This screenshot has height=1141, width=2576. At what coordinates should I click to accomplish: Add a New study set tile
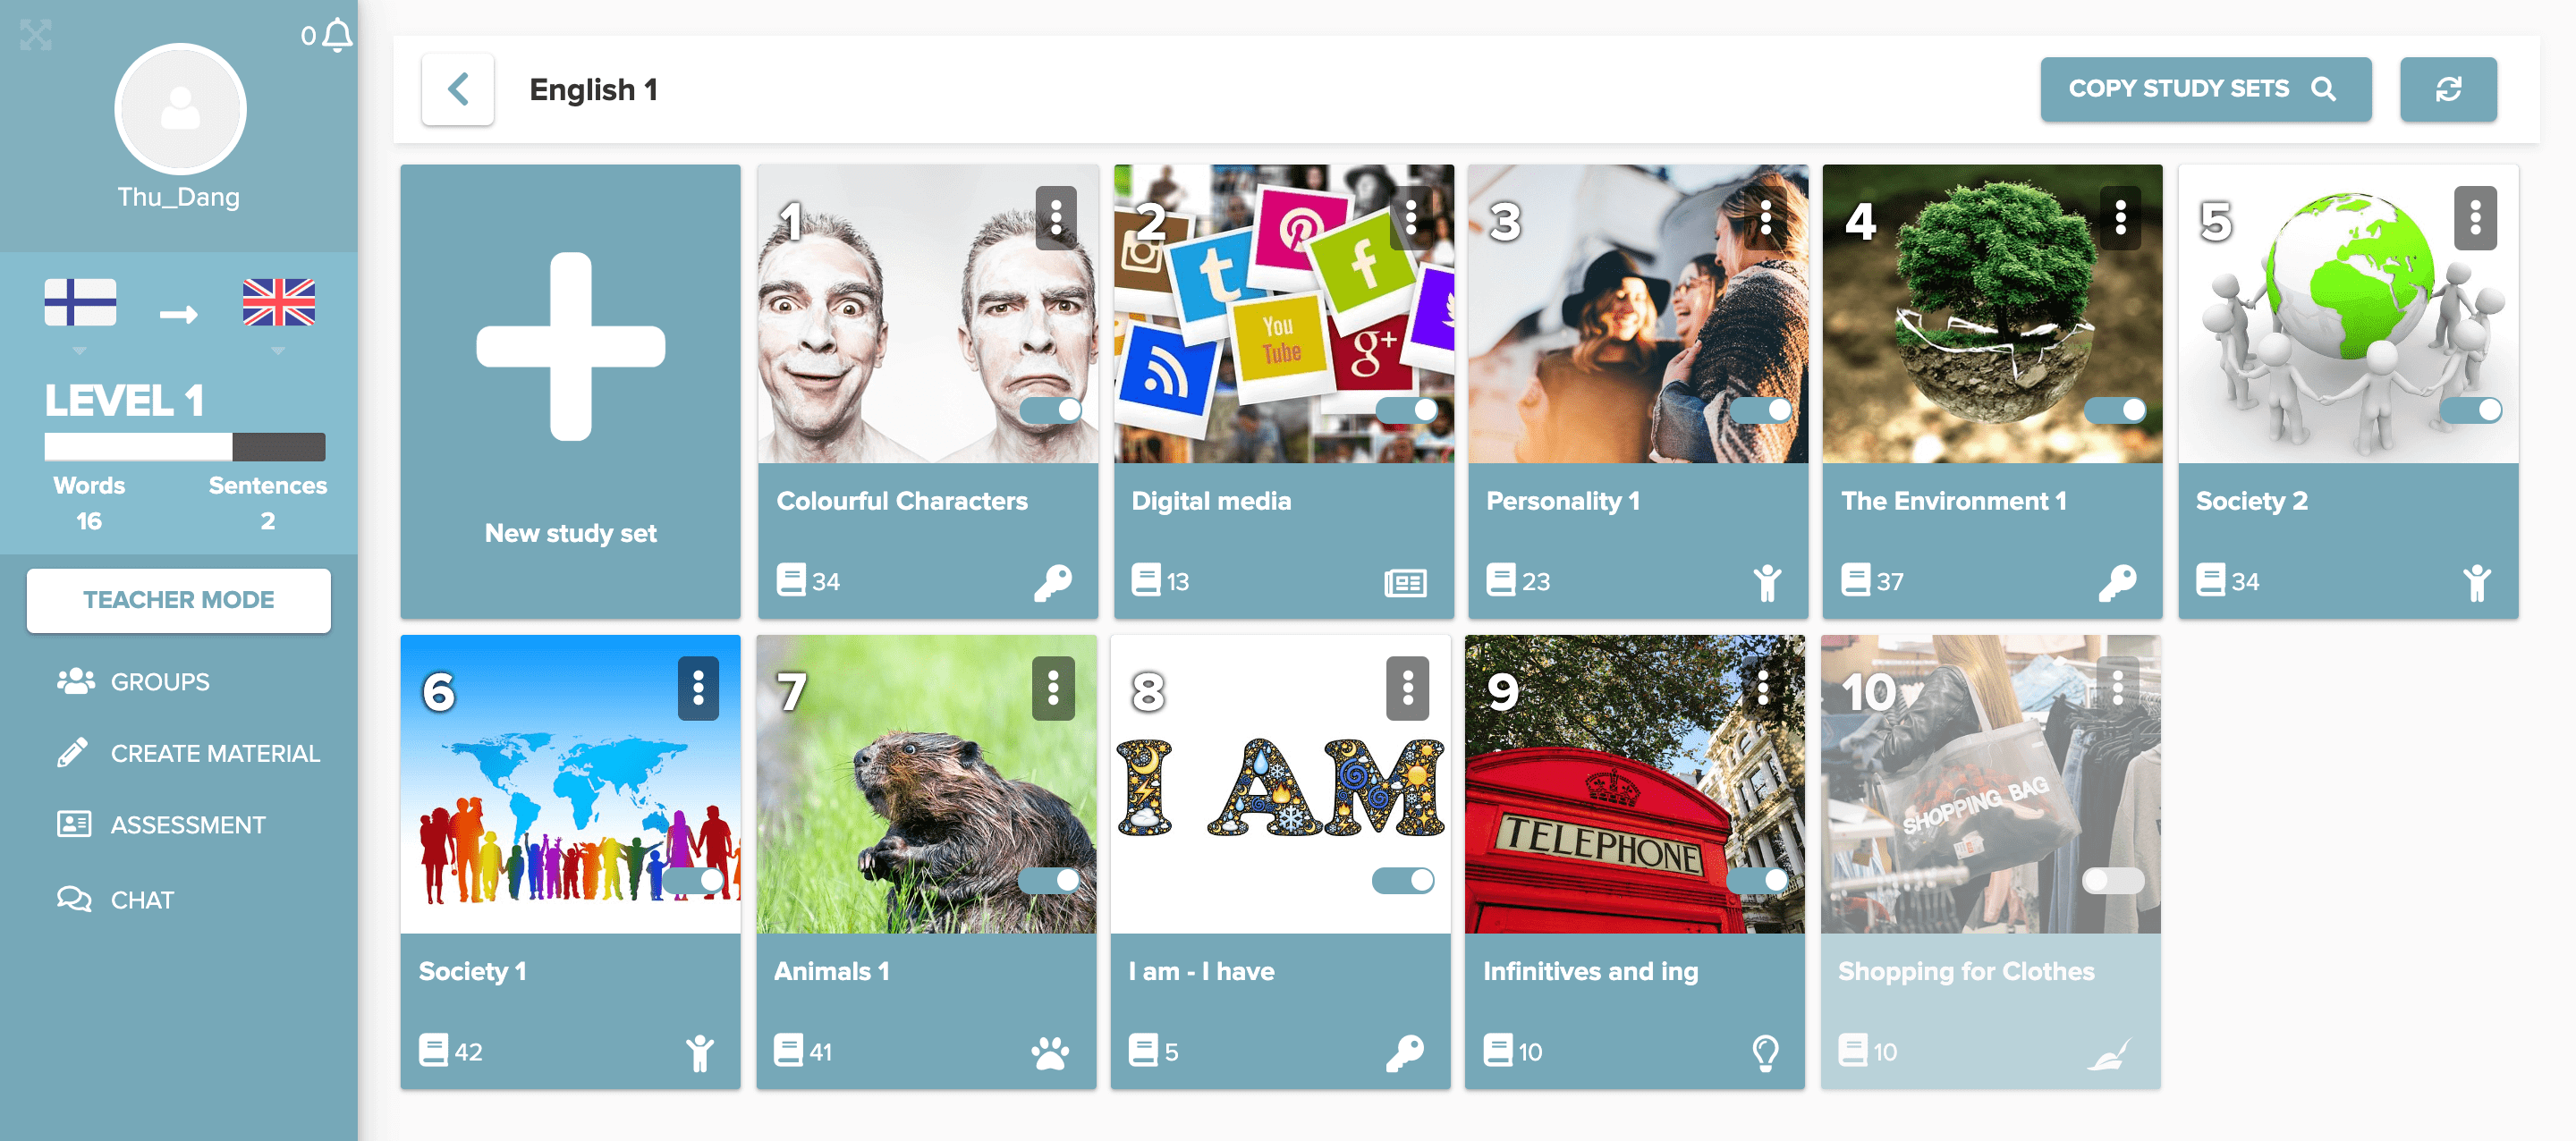coord(571,391)
